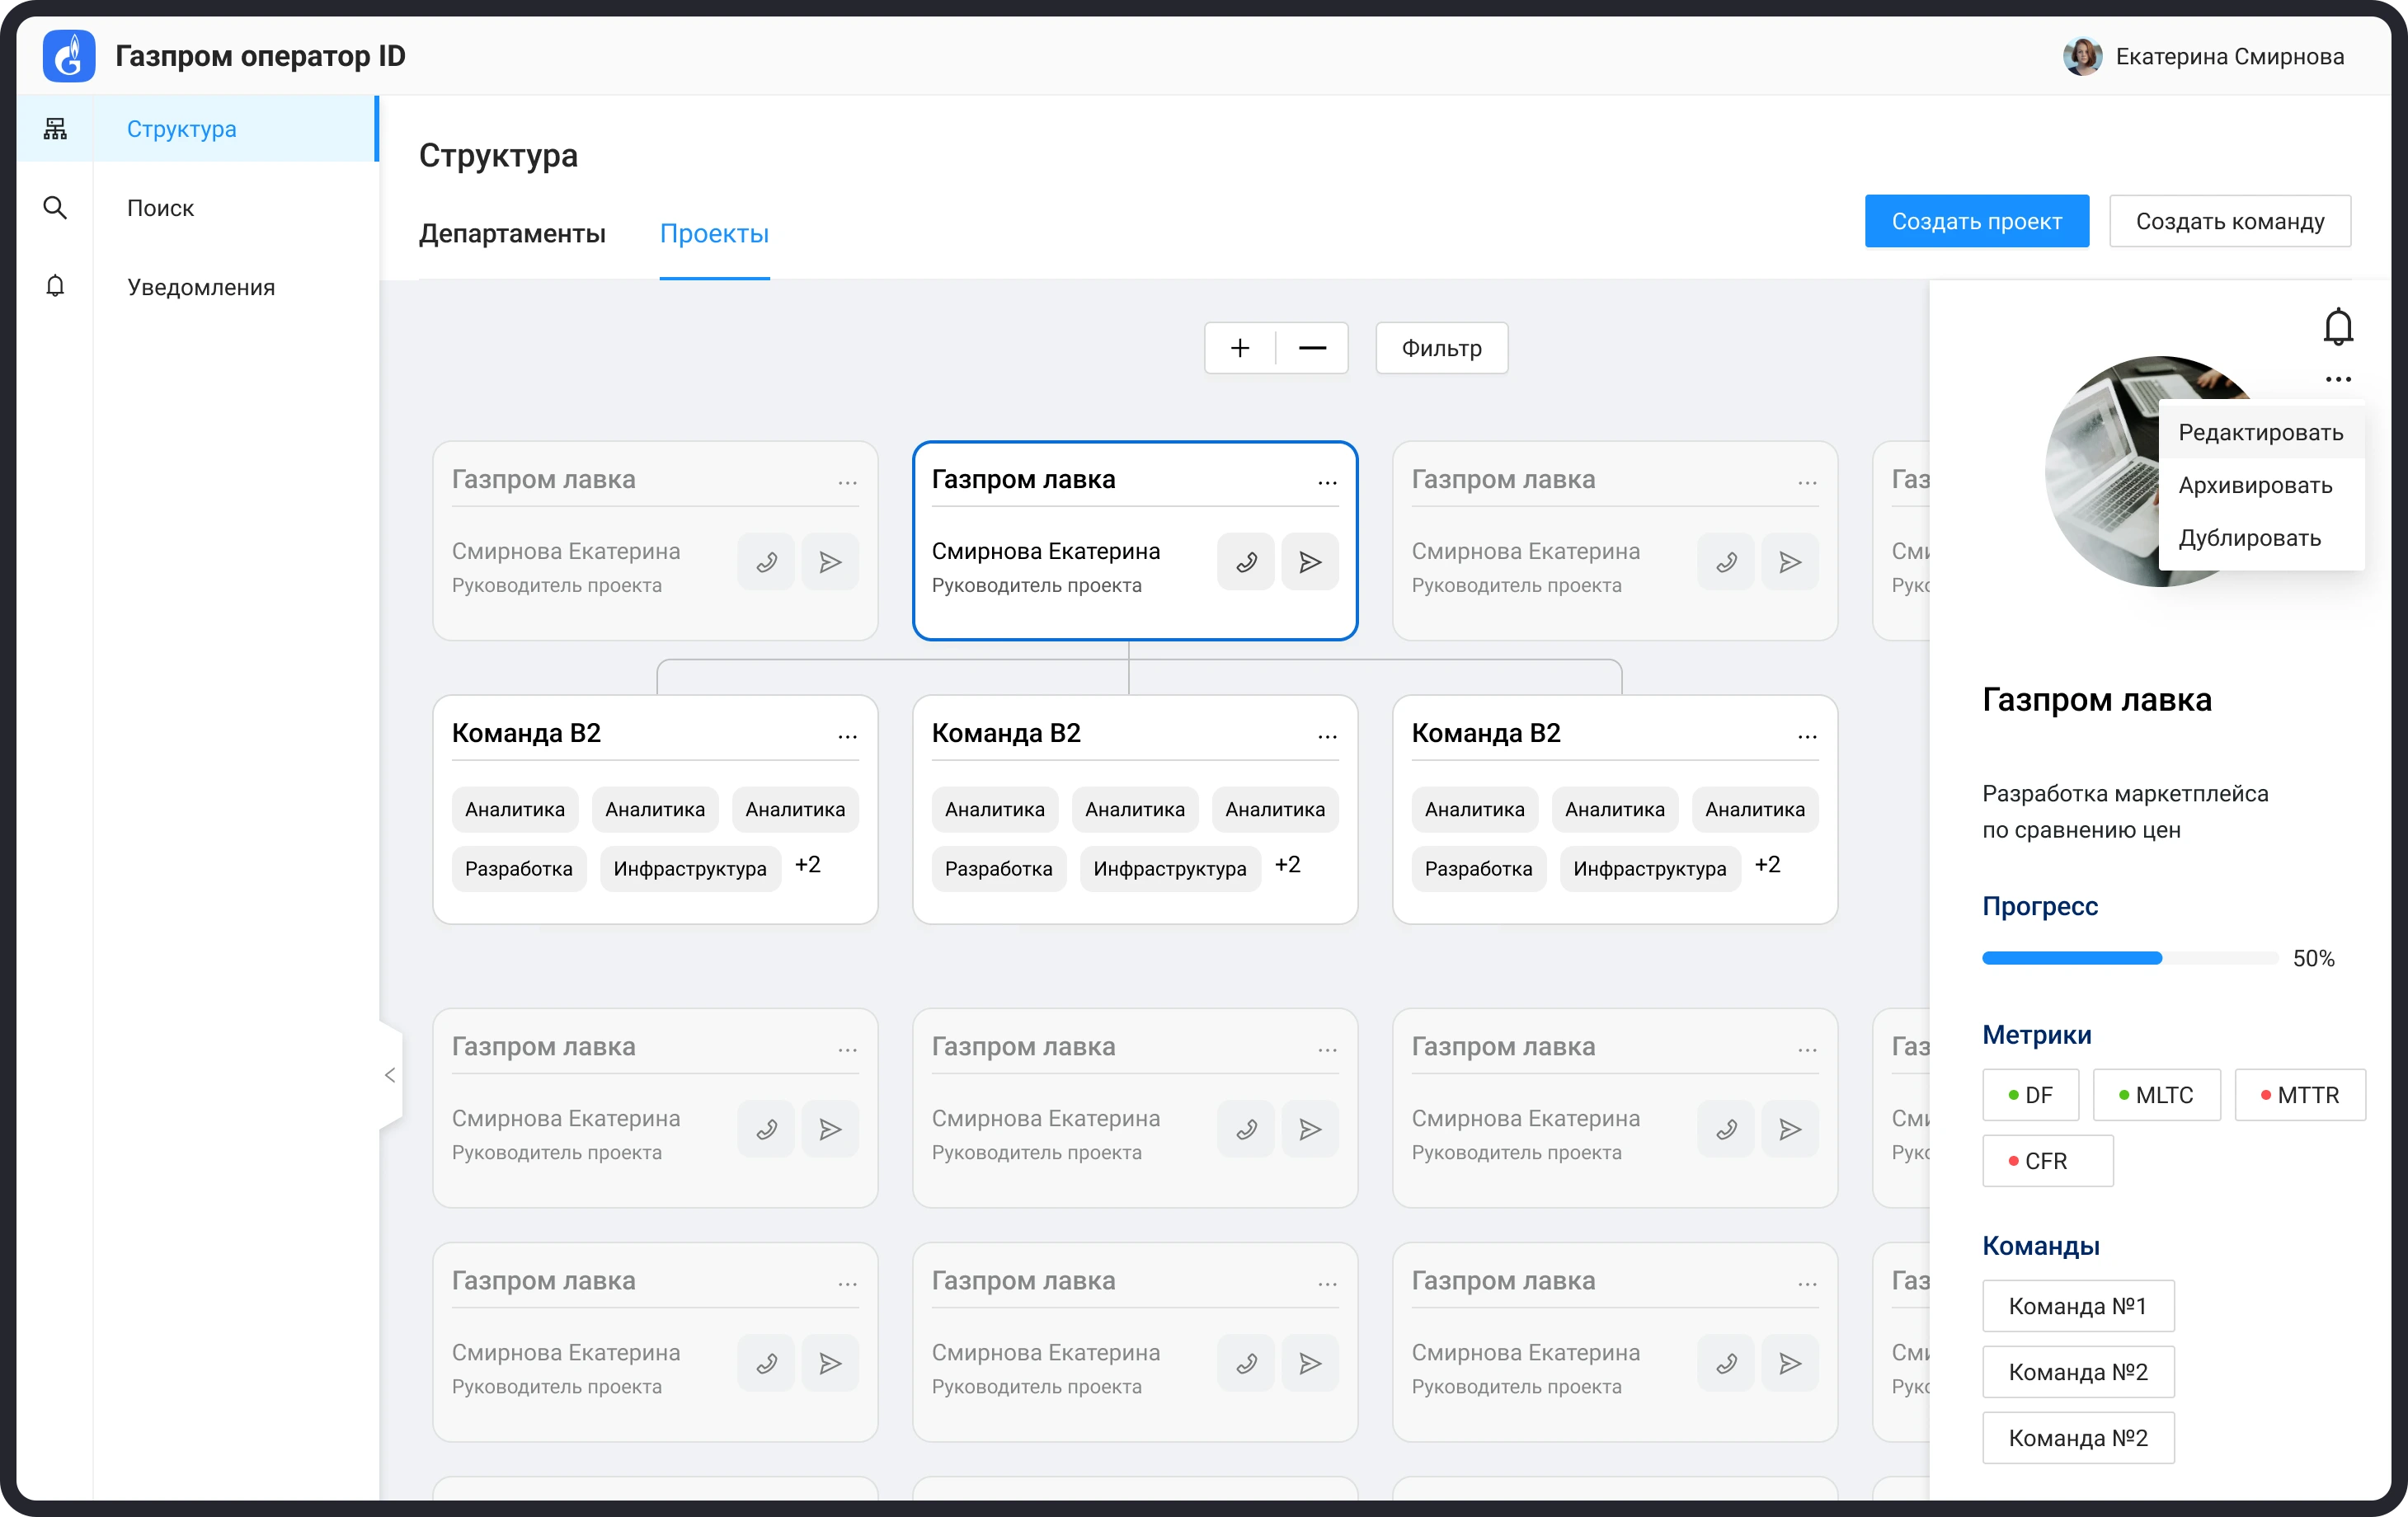Click the Разработка tag on the third Команда B2 card
Image resolution: width=2408 pixels, height=1517 pixels.
pos(1478,869)
